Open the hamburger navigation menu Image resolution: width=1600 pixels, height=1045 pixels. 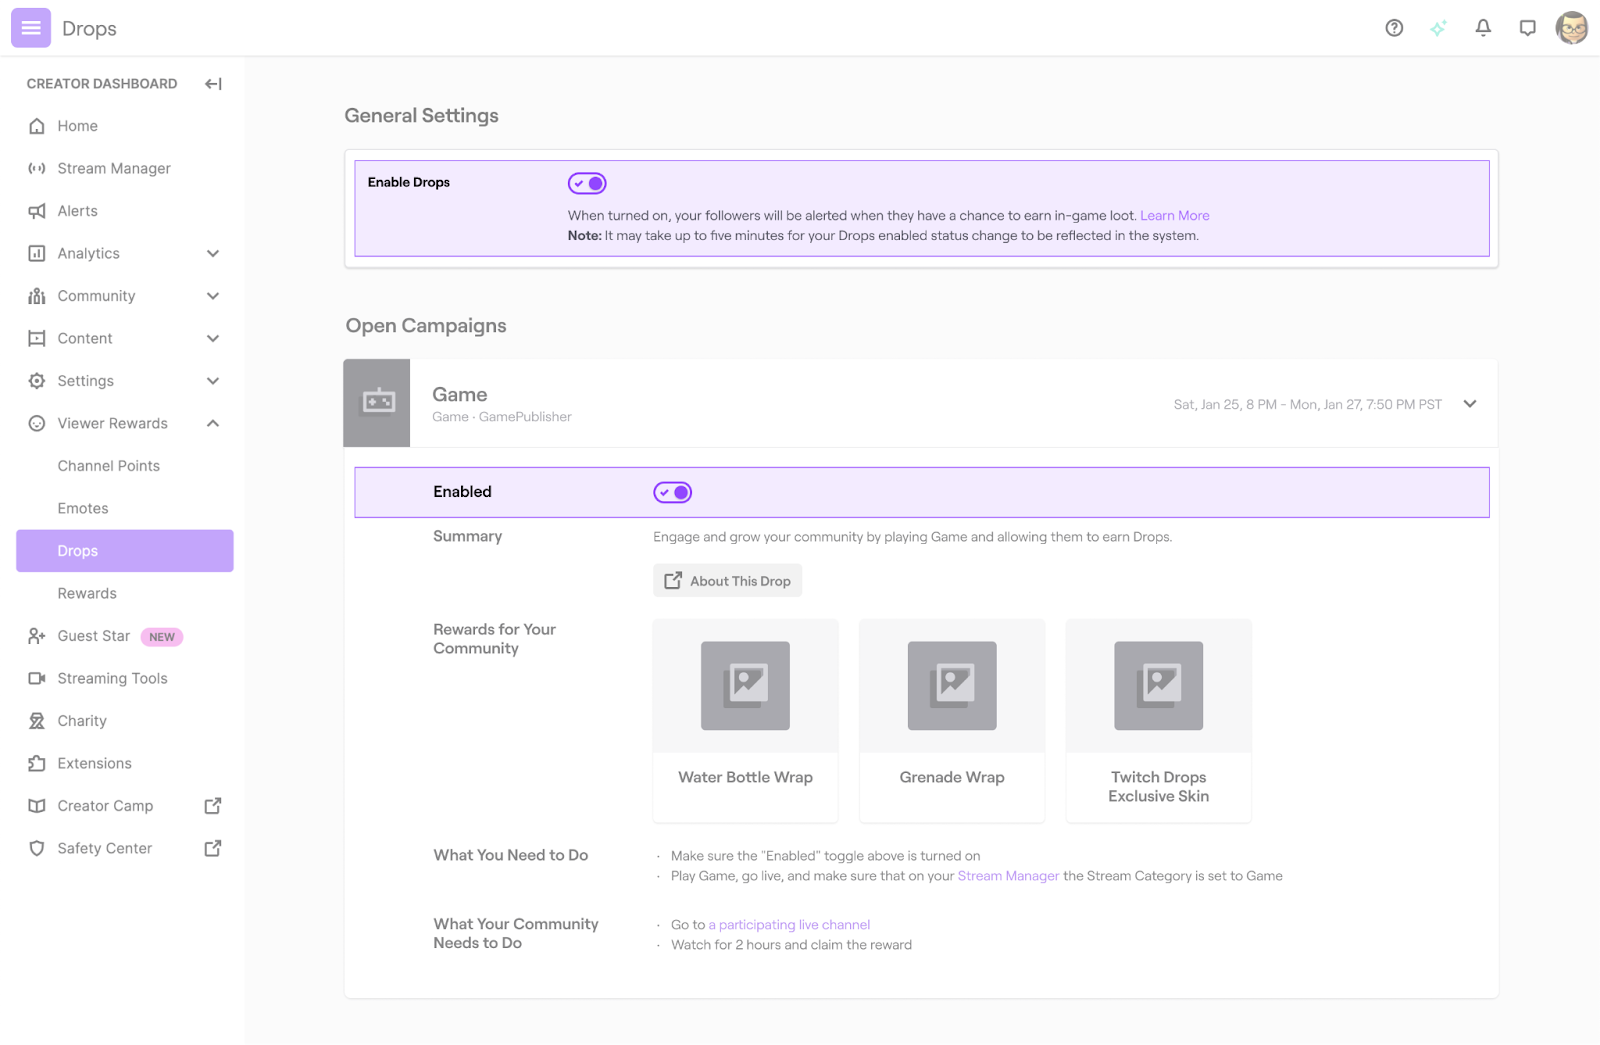pyautogui.click(x=30, y=28)
